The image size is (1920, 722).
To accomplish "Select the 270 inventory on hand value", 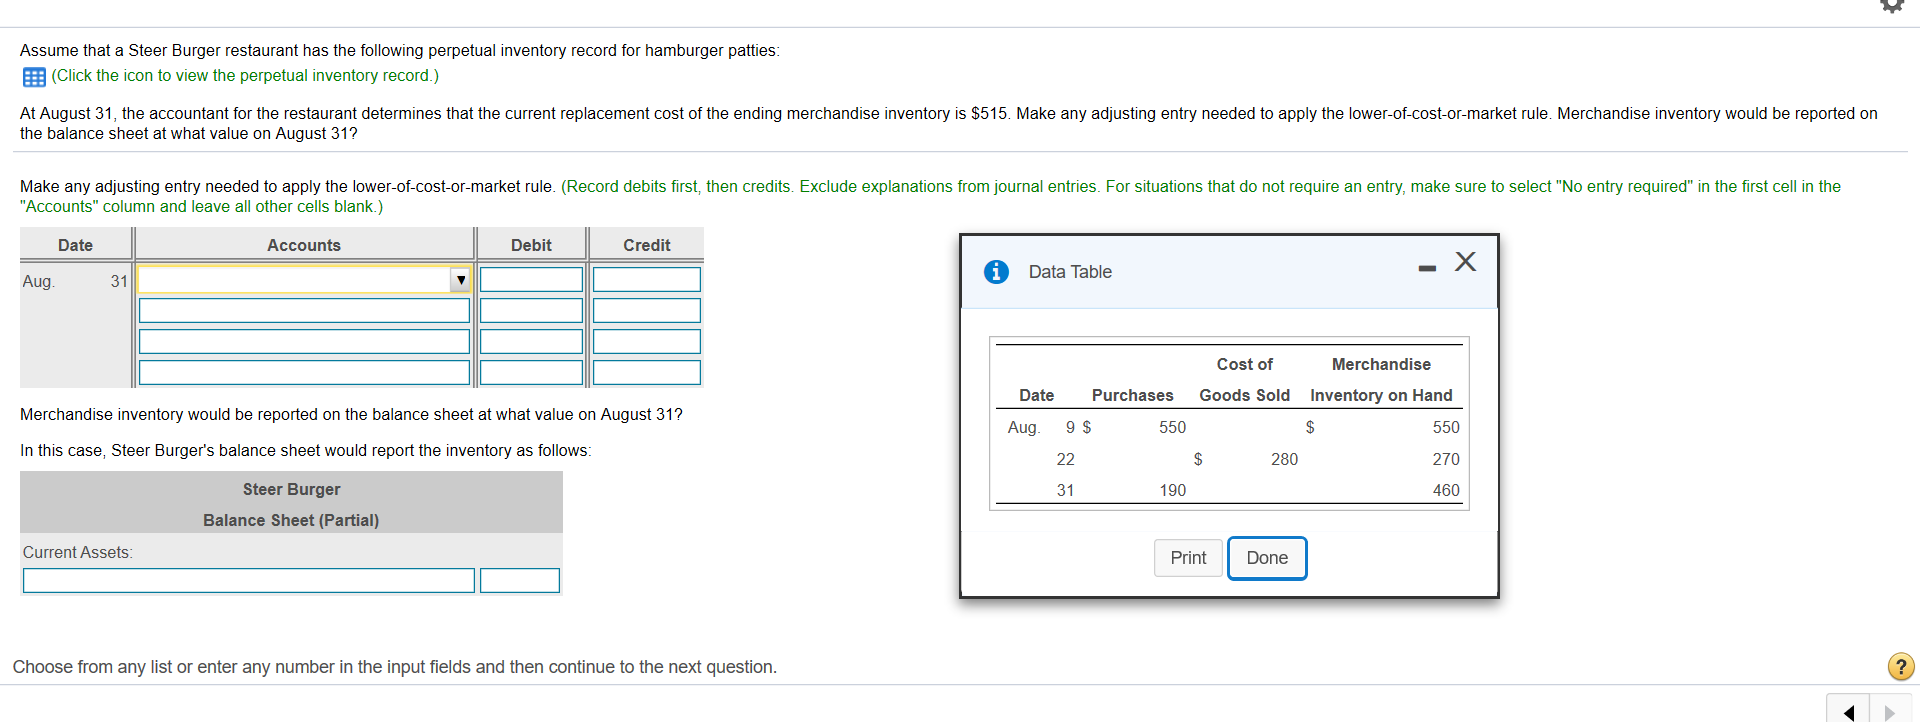I will (1446, 459).
